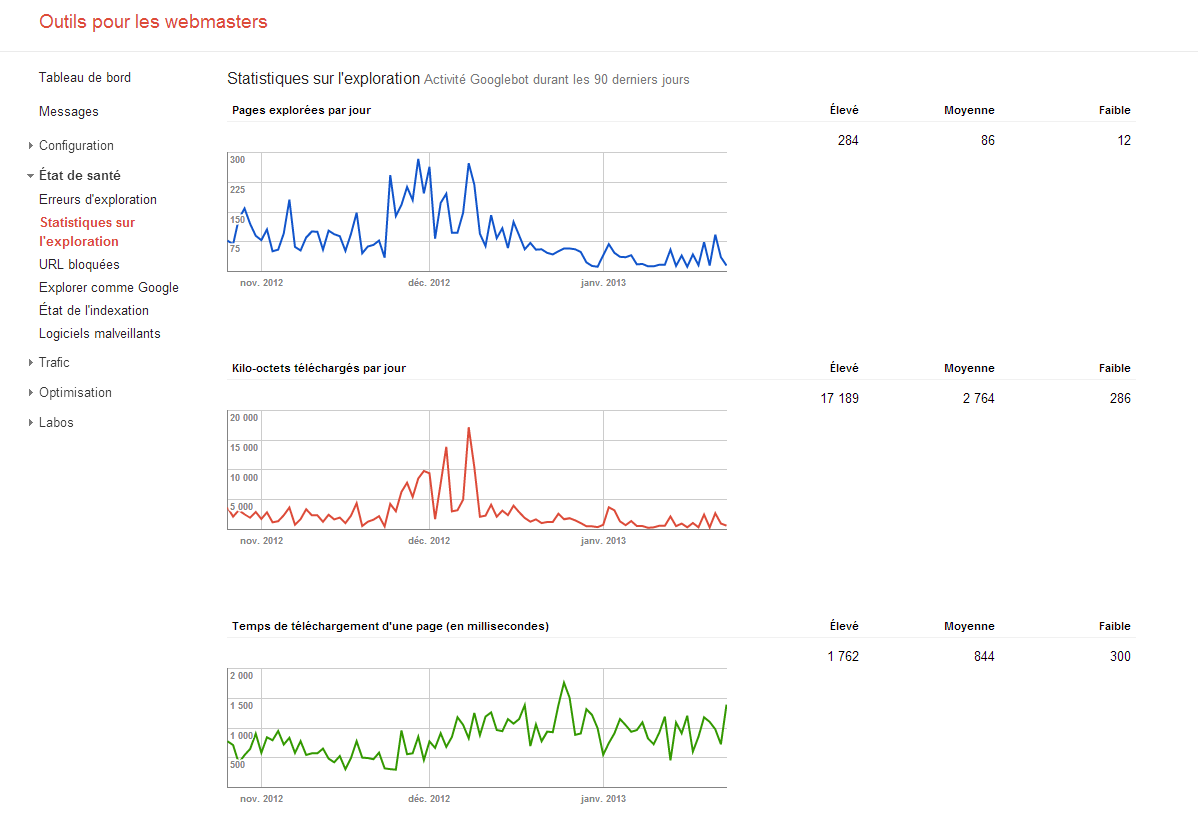The height and width of the screenshot is (813, 1198).
Task: Expand the Optimisation section arrow
Action: pos(31,393)
